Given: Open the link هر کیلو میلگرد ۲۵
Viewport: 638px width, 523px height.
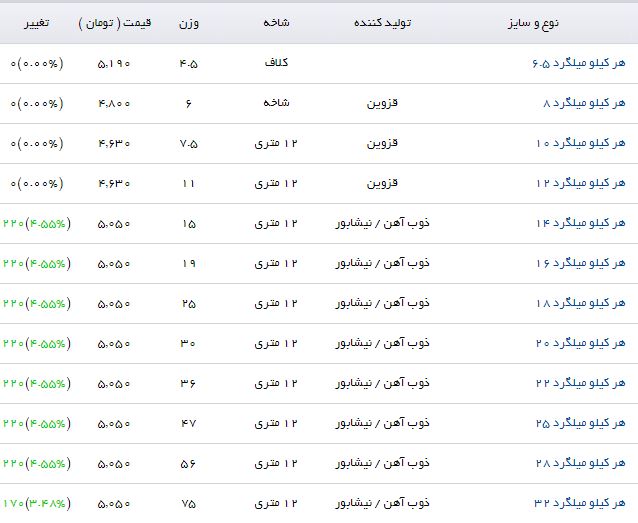Looking at the screenshot, I should click(x=581, y=423).
